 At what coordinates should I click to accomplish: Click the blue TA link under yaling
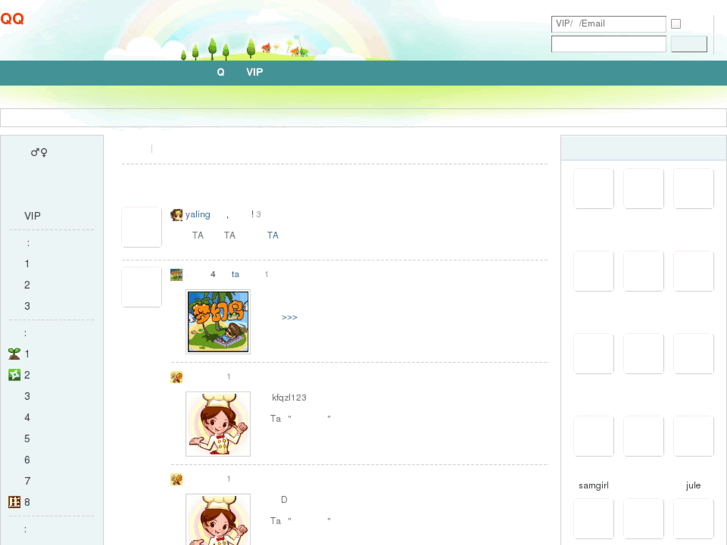click(273, 235)
